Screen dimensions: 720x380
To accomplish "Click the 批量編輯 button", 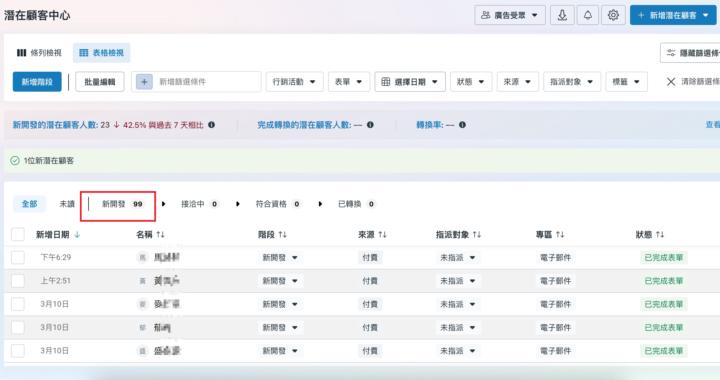I will [x=100, y=82].
